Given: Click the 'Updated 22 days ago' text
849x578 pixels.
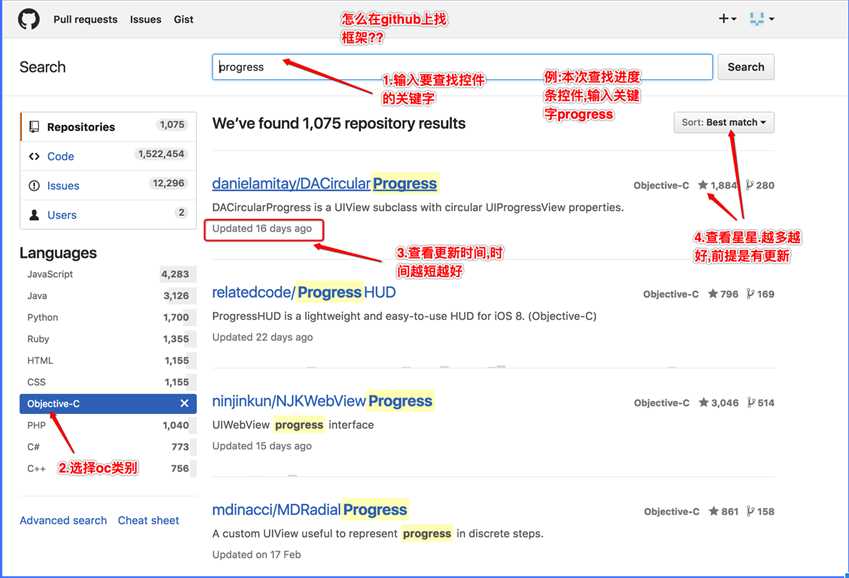Looking at the screenshot, I should click(x=263, y=337).
